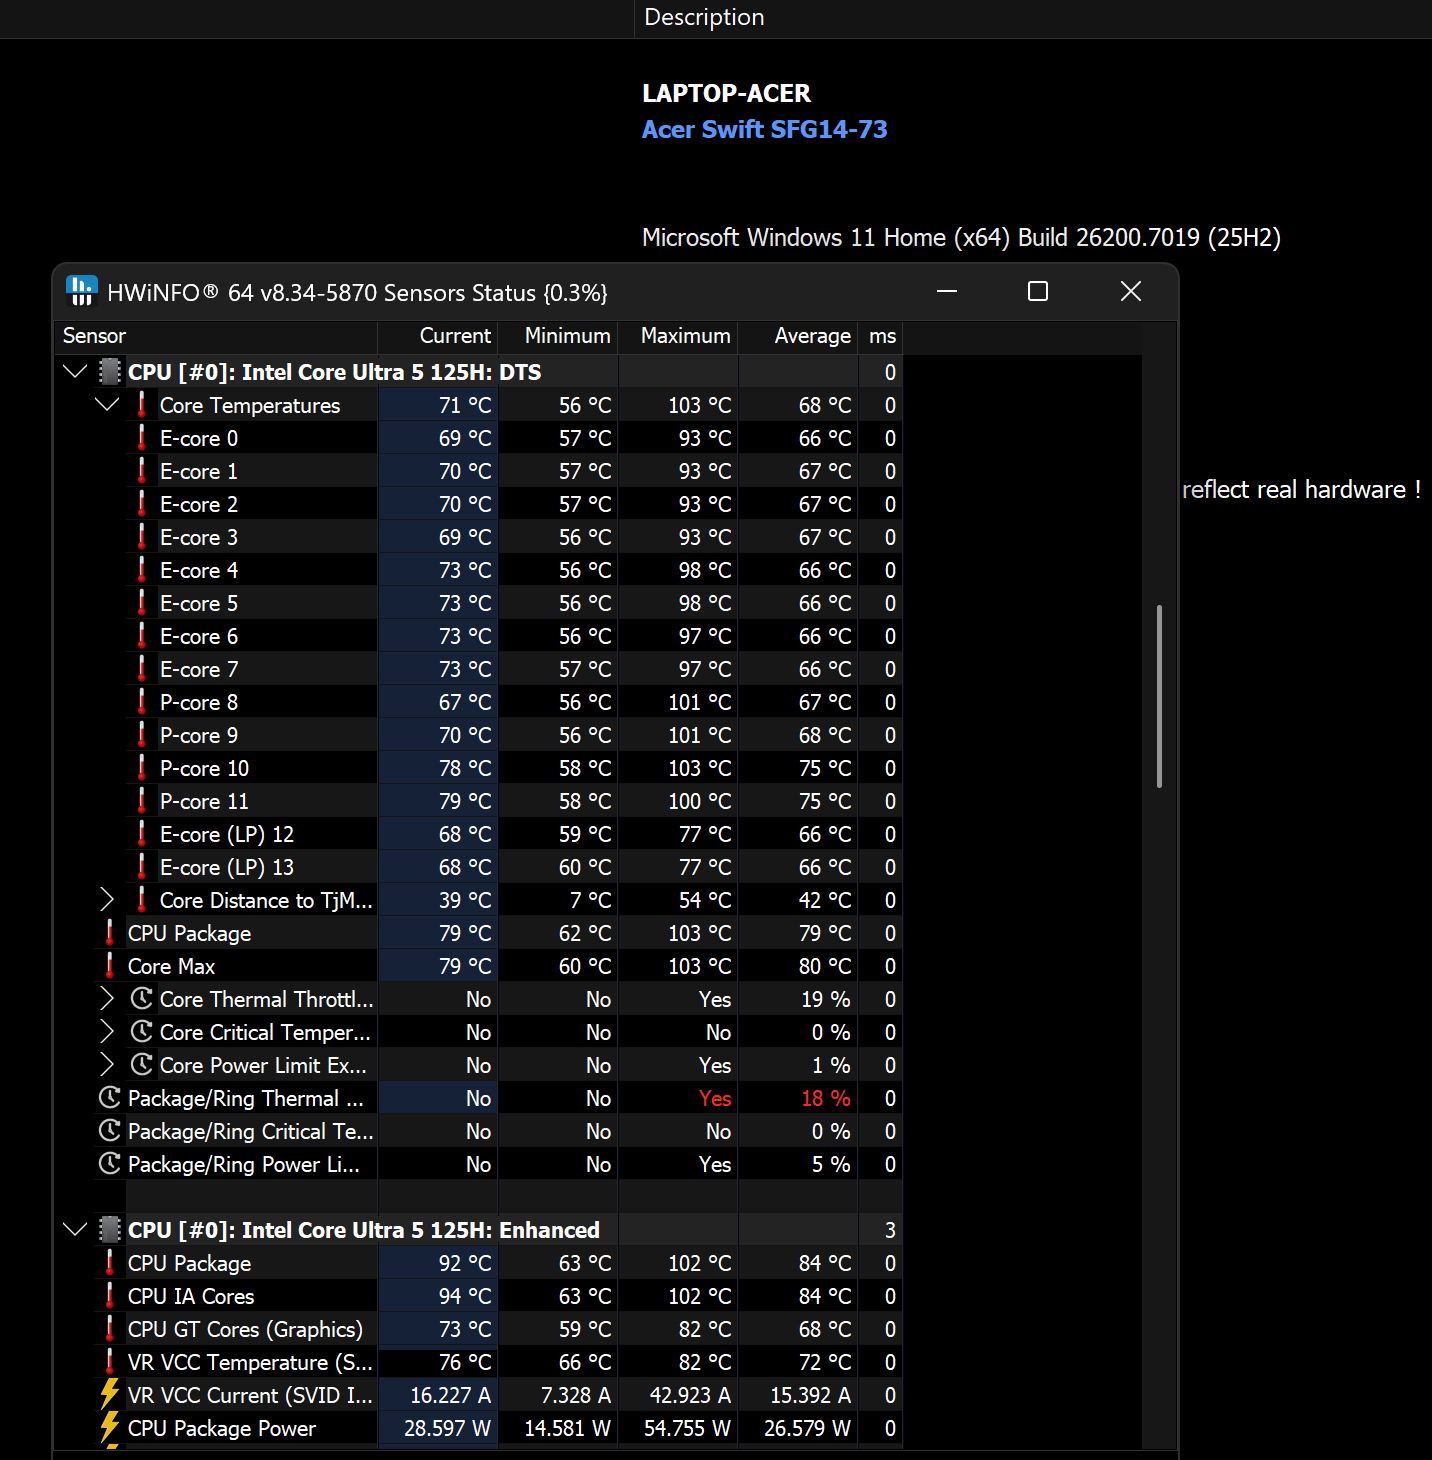The height and width of the screenshot is (1460, 1432).
Task: Minimize the HWiNFO Sensors Status window
Action: coord(947,291)
